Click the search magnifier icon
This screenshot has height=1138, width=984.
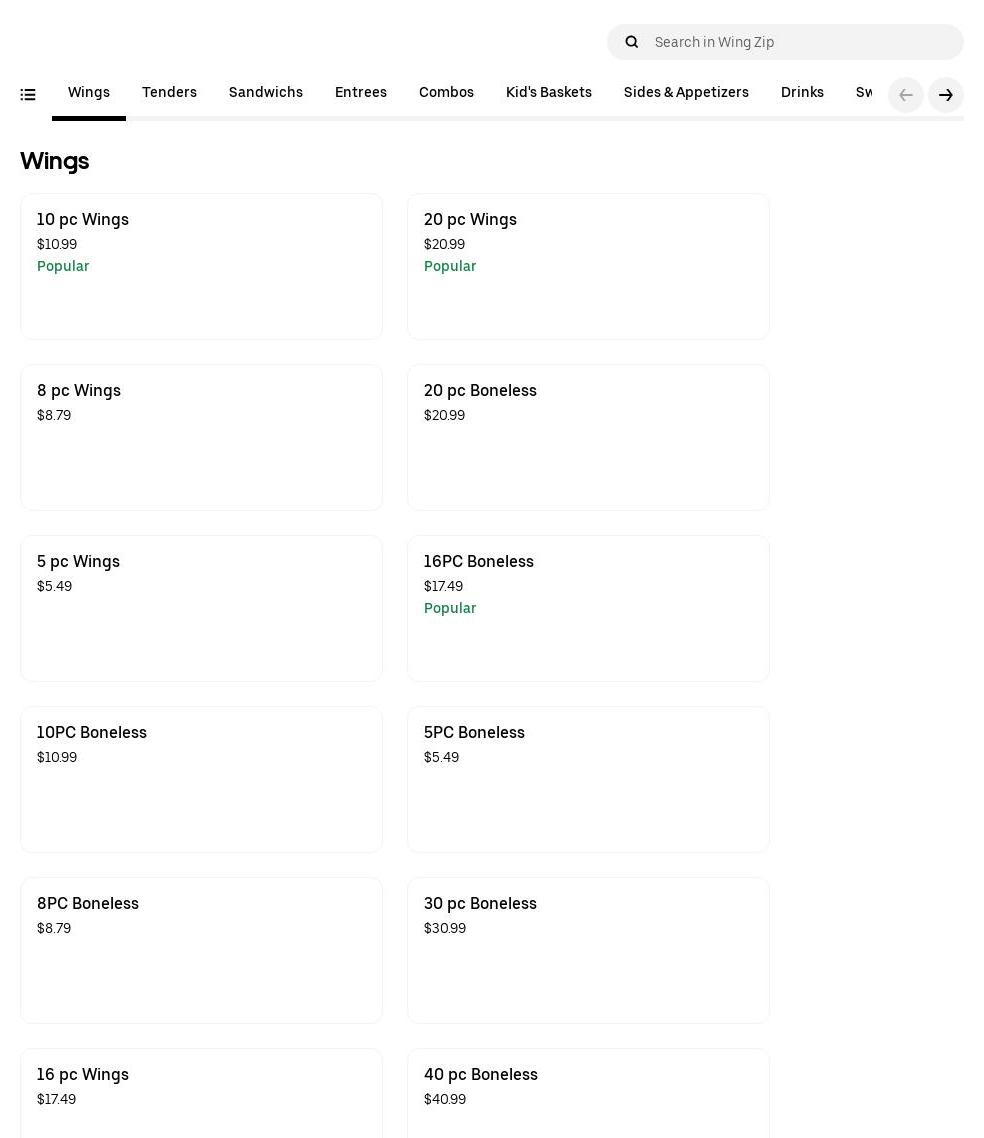[x=631, y=42]
